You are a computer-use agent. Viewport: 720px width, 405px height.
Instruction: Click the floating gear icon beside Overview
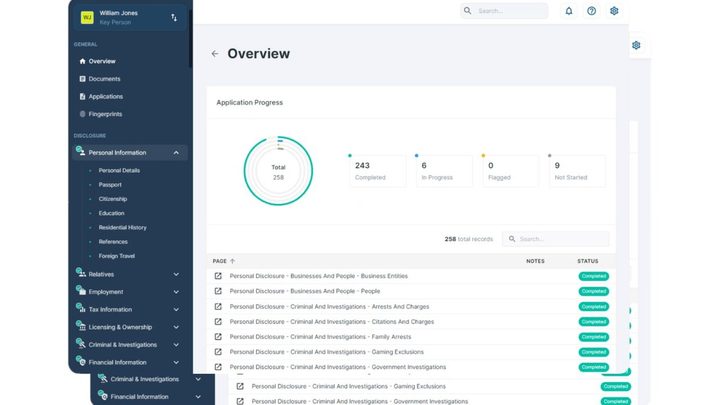[x=636, y=45]
